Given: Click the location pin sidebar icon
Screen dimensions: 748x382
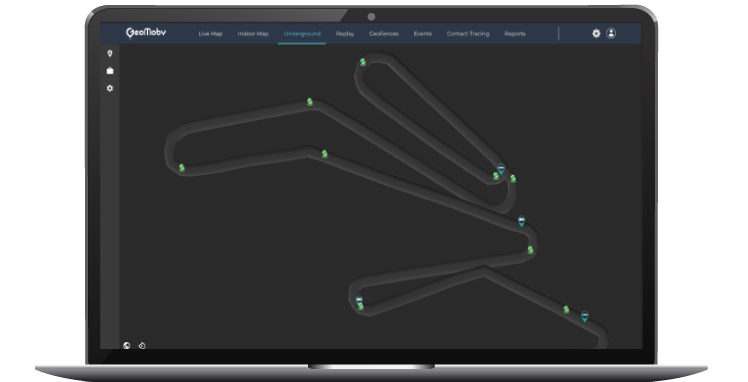Looking at the screenshot, I should click(110, 53).
